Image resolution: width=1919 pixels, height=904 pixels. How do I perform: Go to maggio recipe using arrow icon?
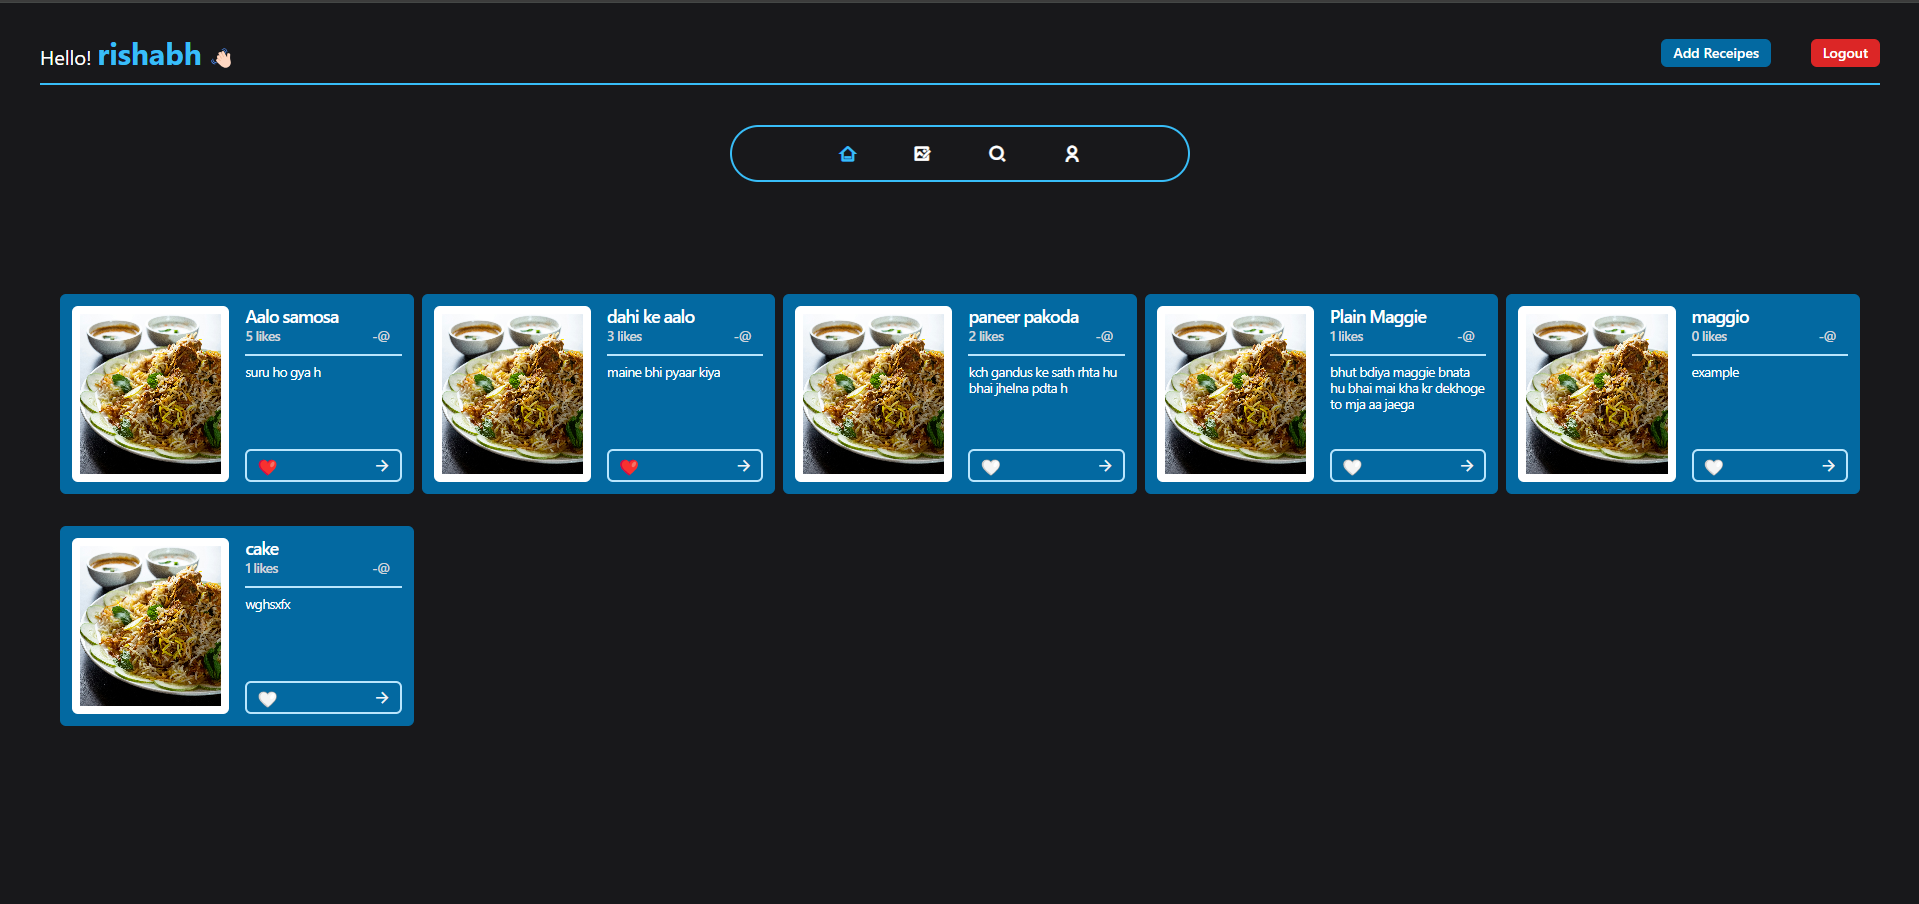pos(1828,466)
